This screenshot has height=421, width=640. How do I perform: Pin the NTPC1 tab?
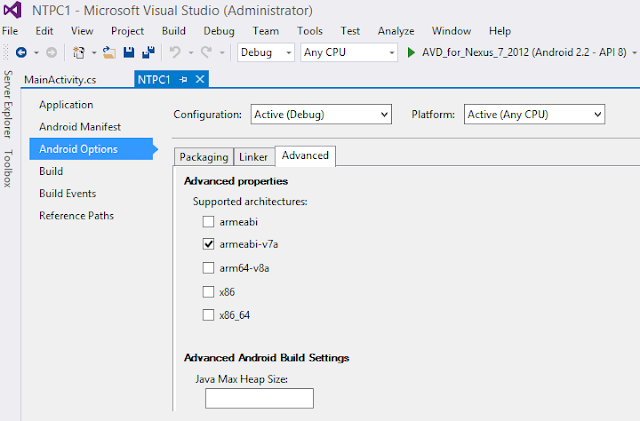[183, 79]
